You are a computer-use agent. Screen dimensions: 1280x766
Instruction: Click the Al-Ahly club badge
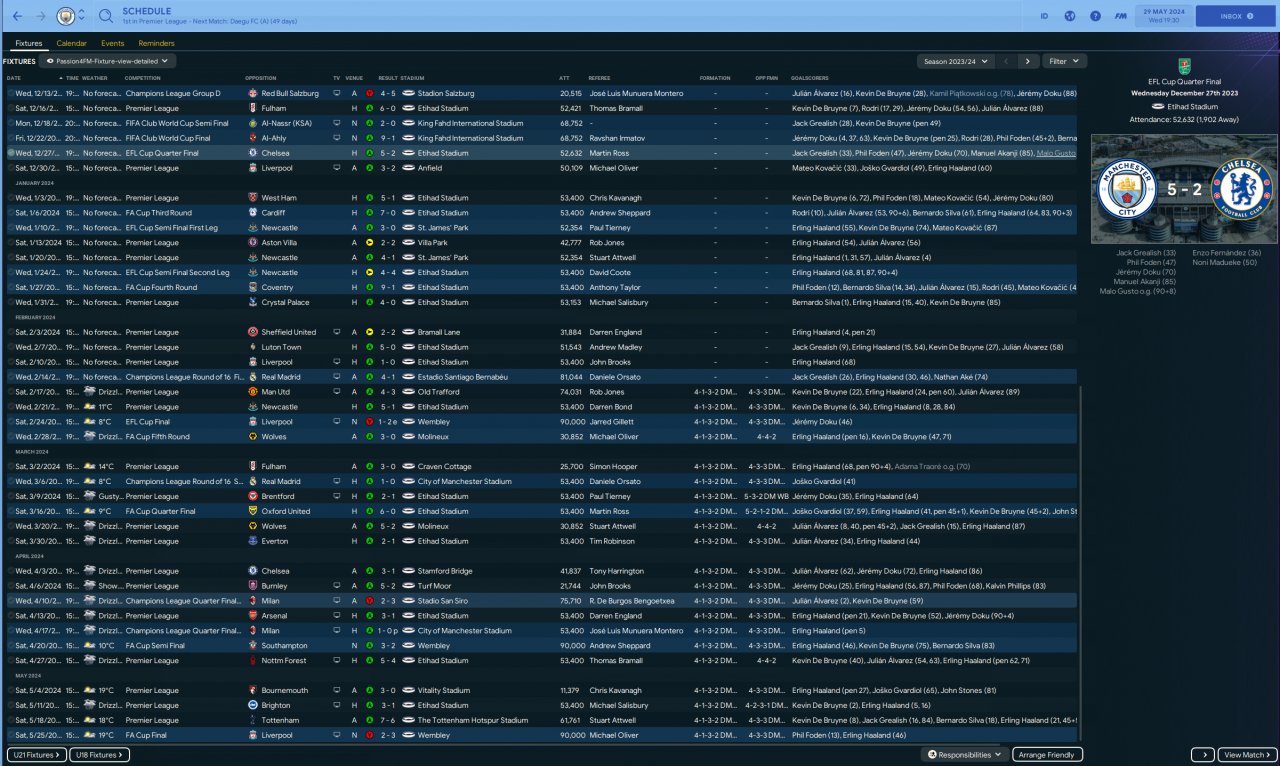[x=253, y=138]
